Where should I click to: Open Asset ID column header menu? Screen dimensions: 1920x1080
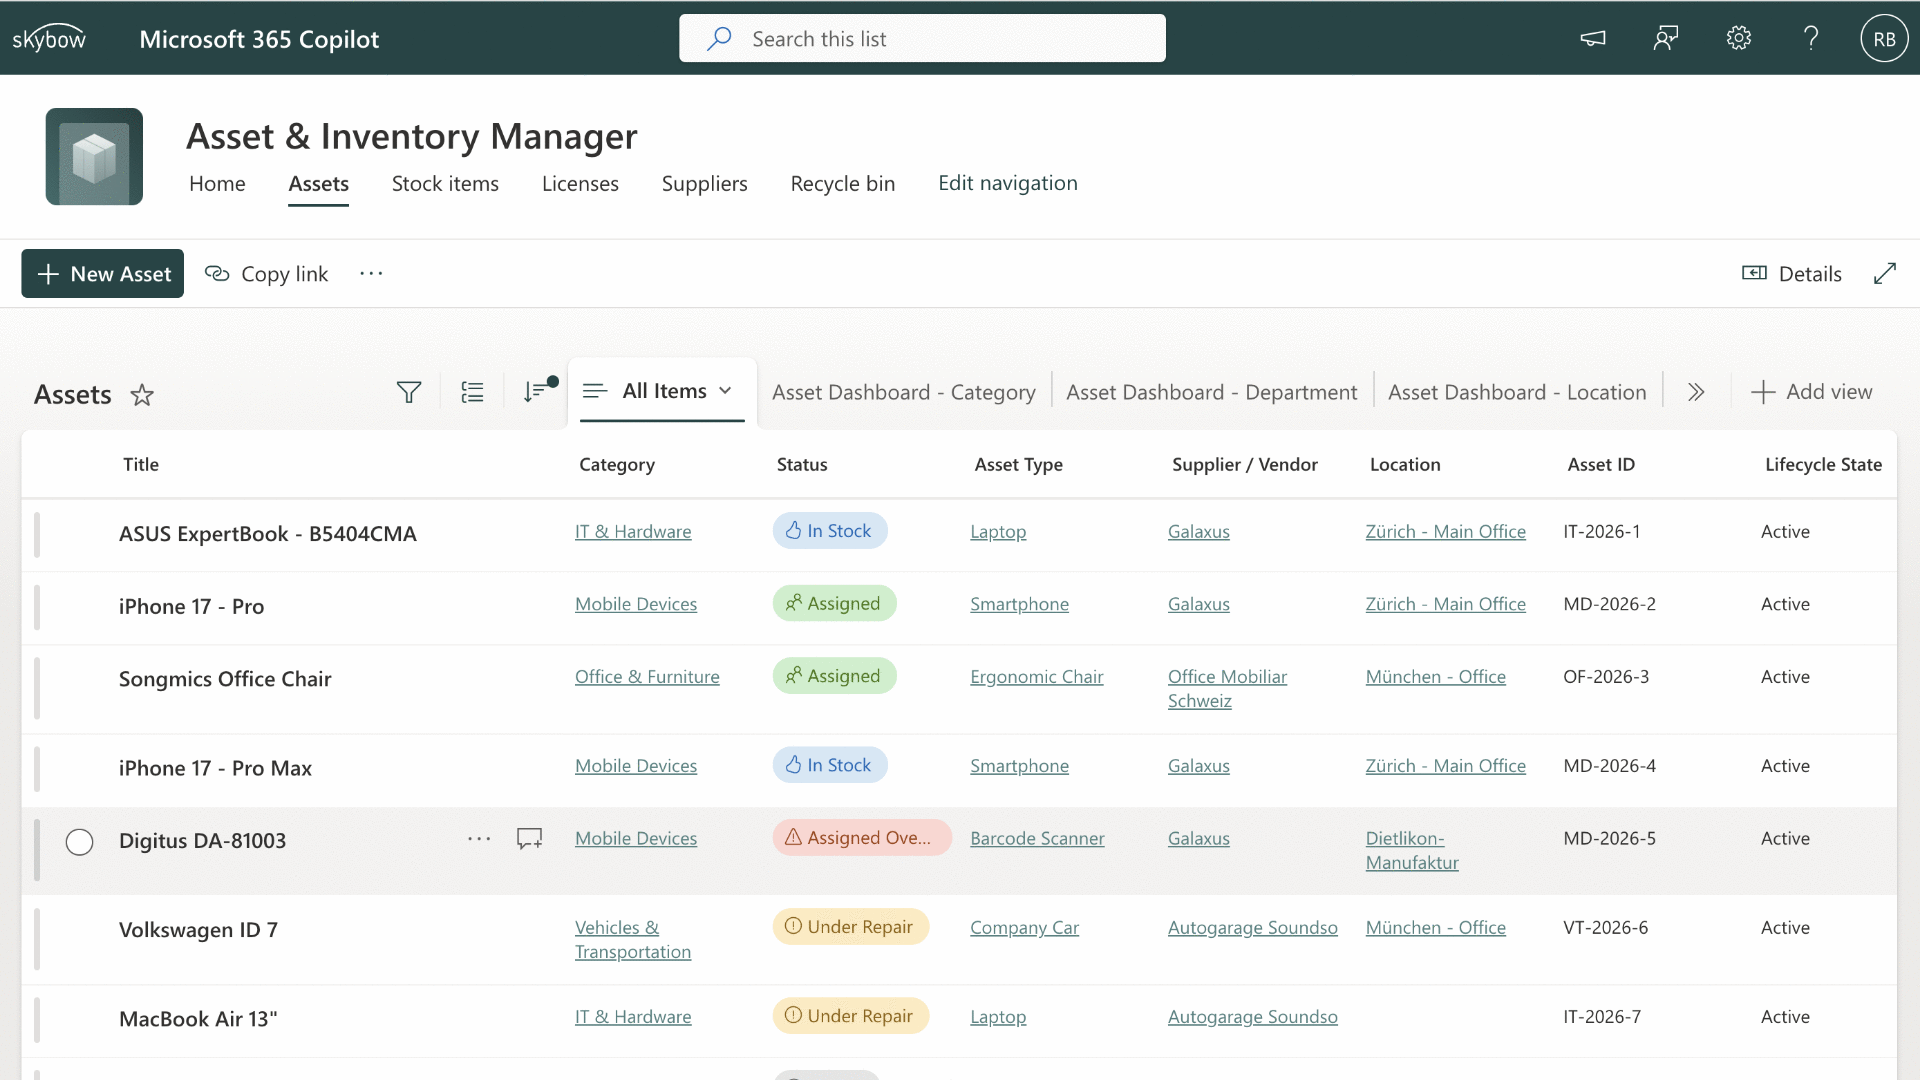point(1601,464)
